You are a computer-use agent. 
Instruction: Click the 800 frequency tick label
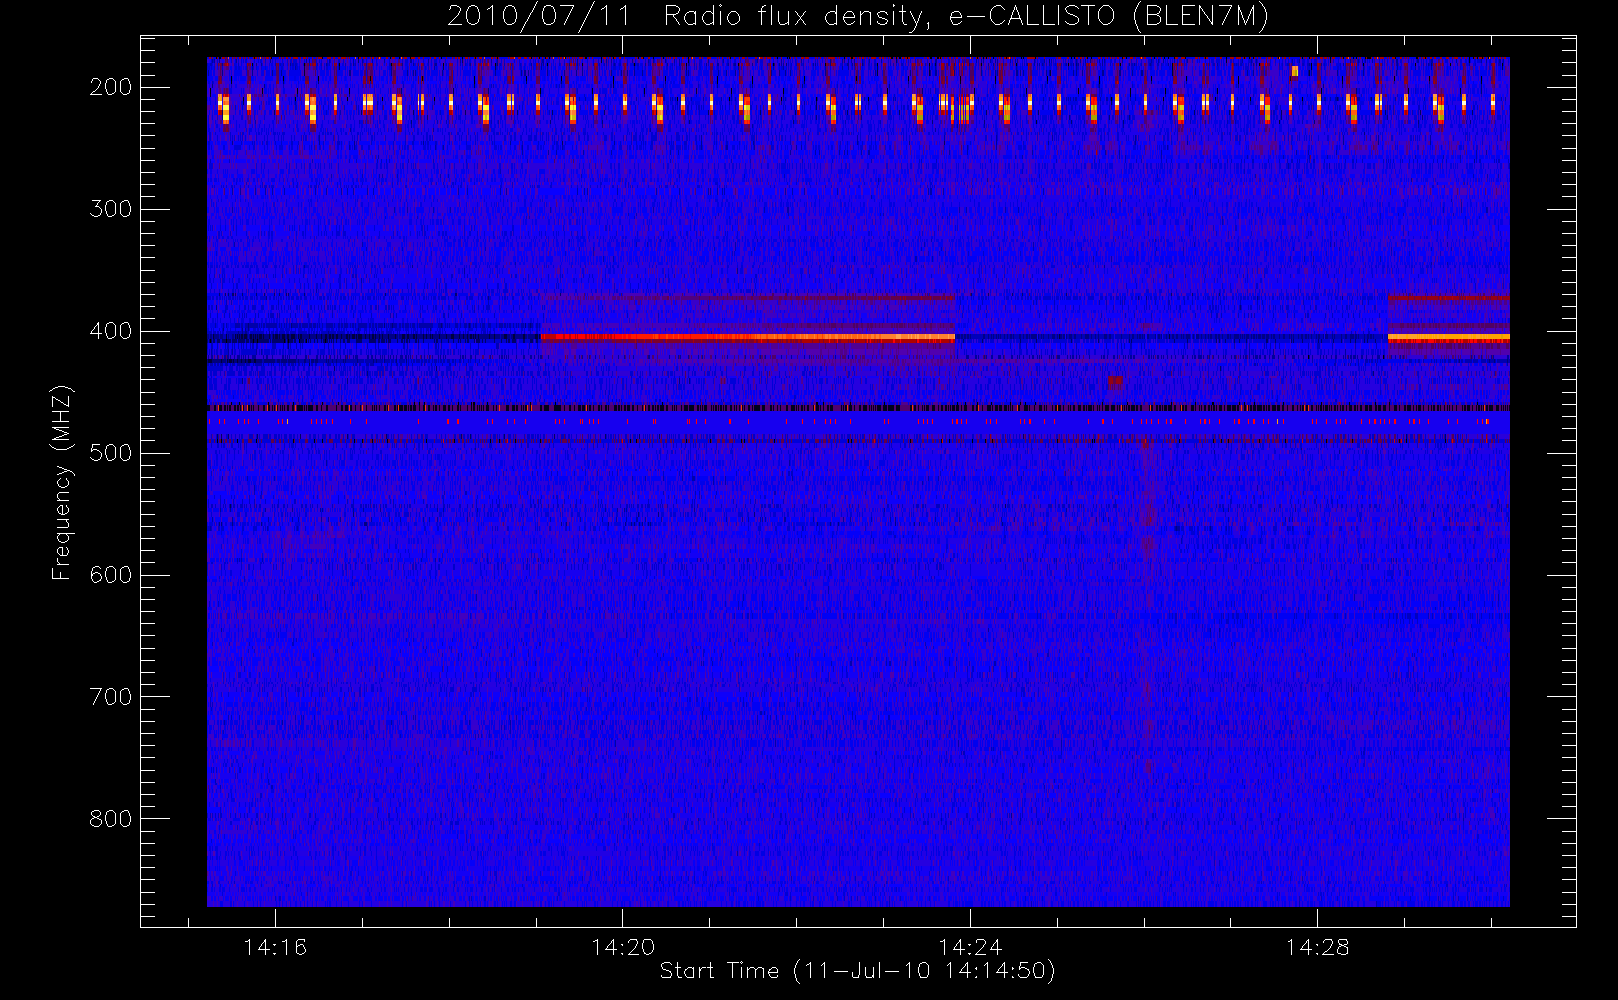point(110,819)
